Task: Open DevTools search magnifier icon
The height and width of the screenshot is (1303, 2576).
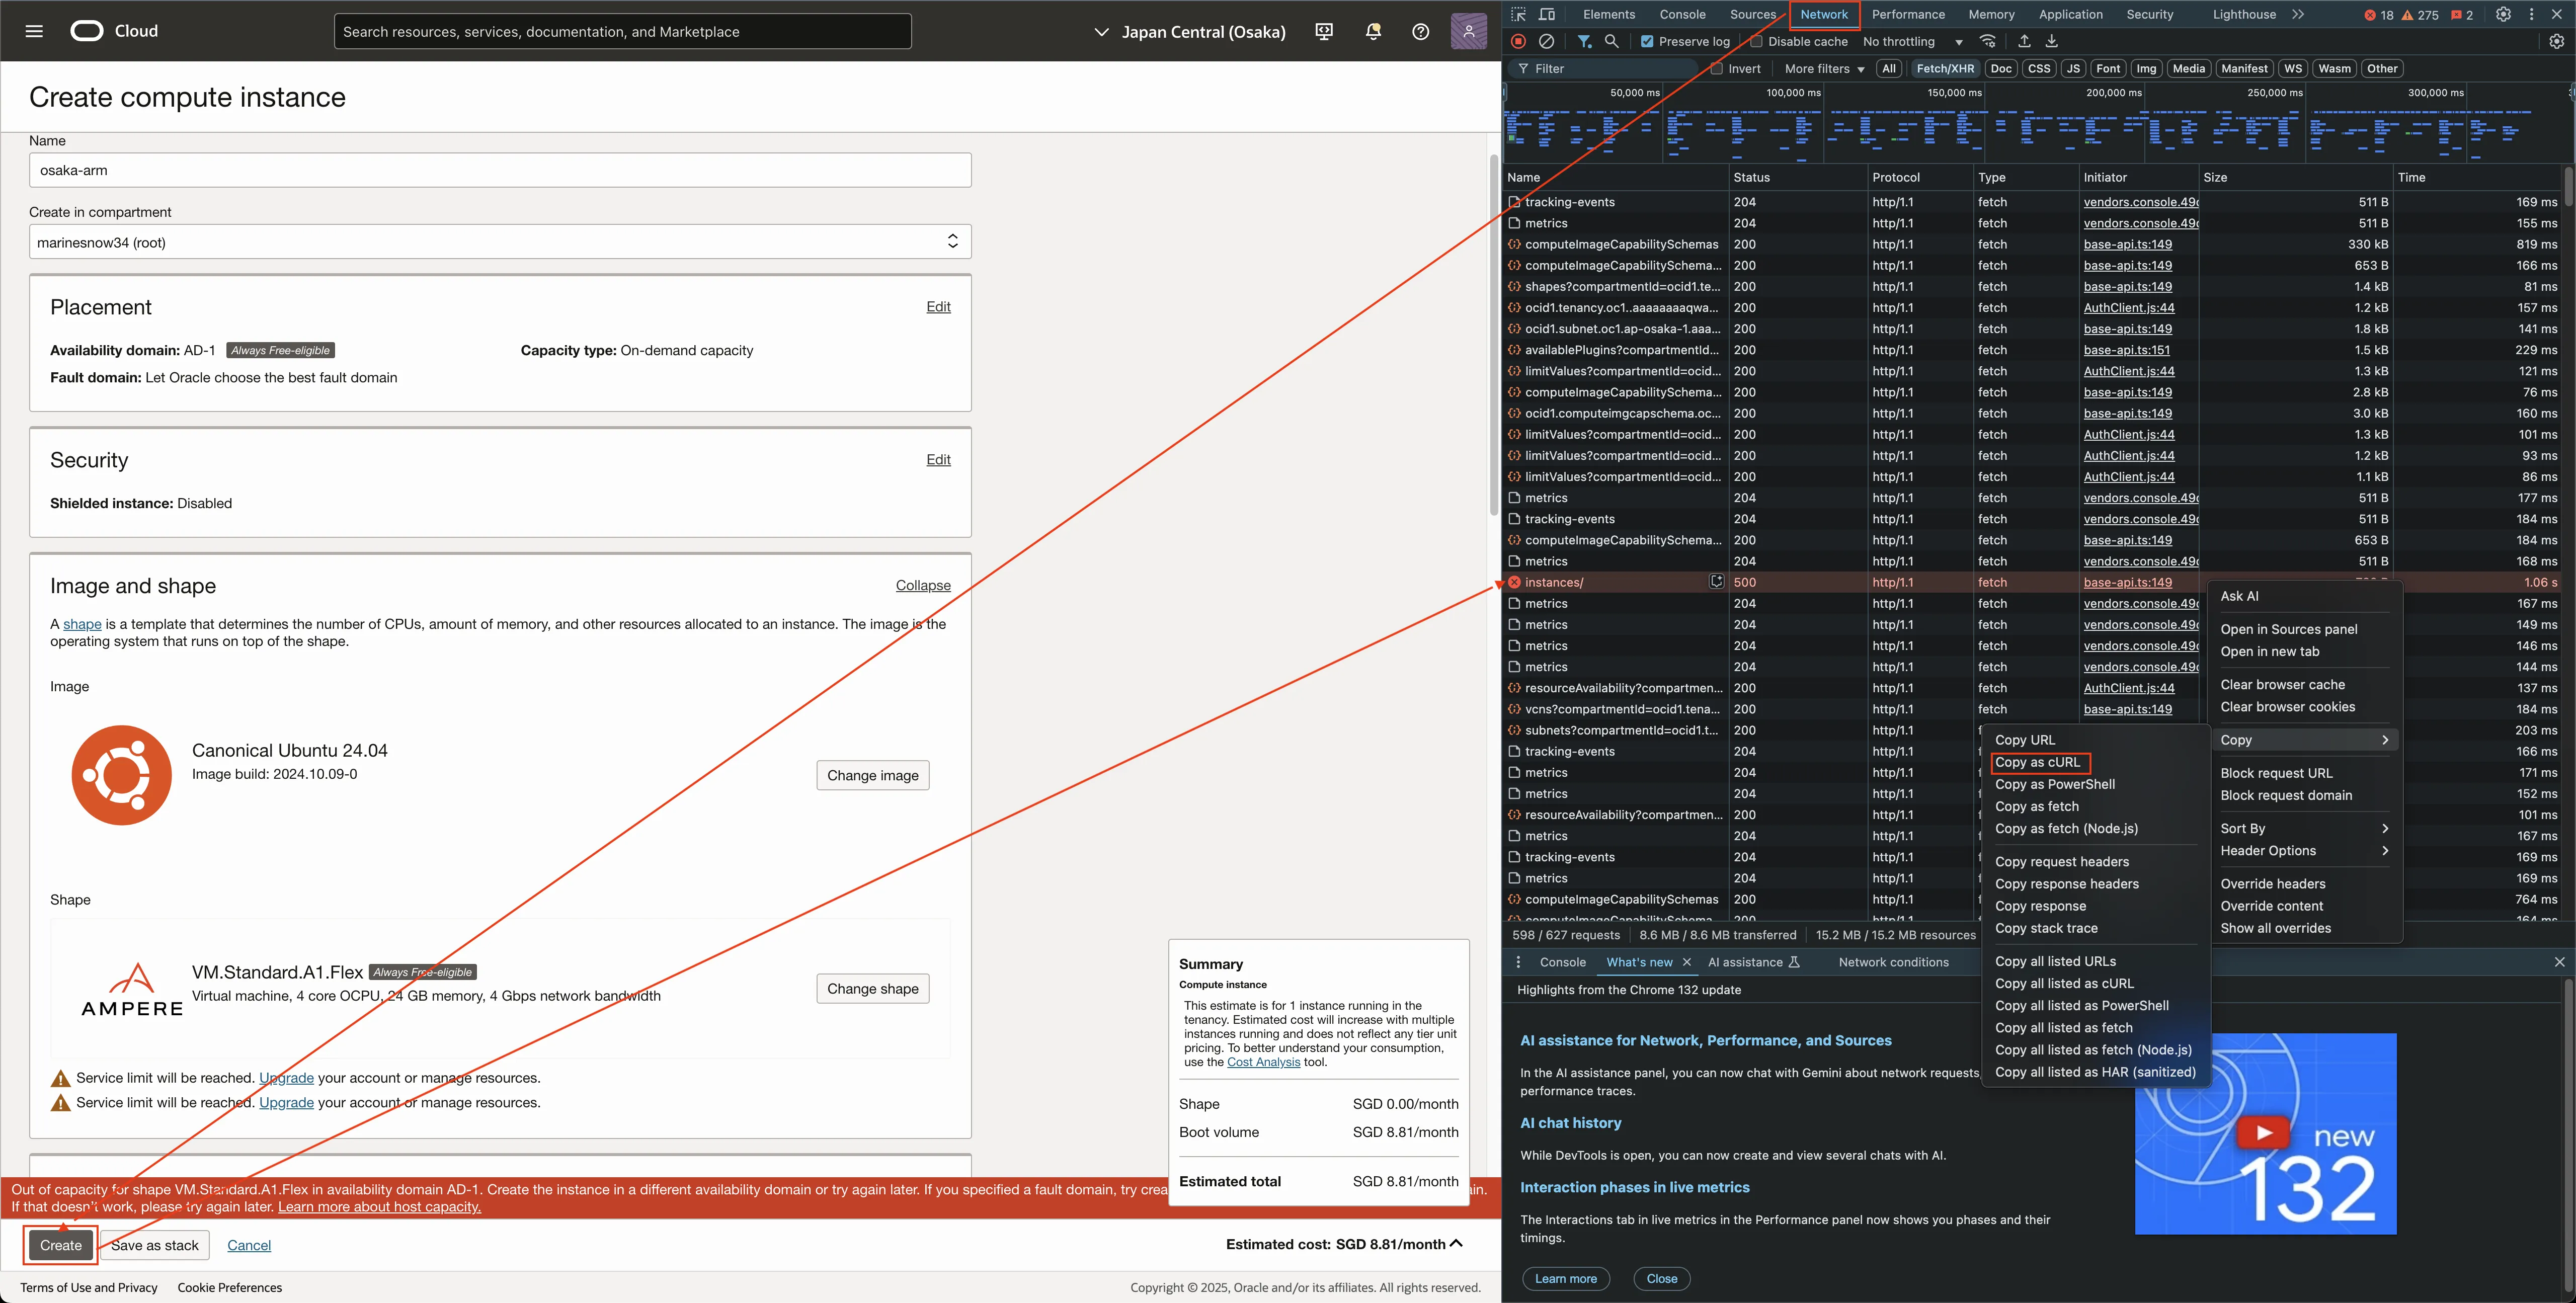Action: pyautogui.click(x=1612, y=41)
